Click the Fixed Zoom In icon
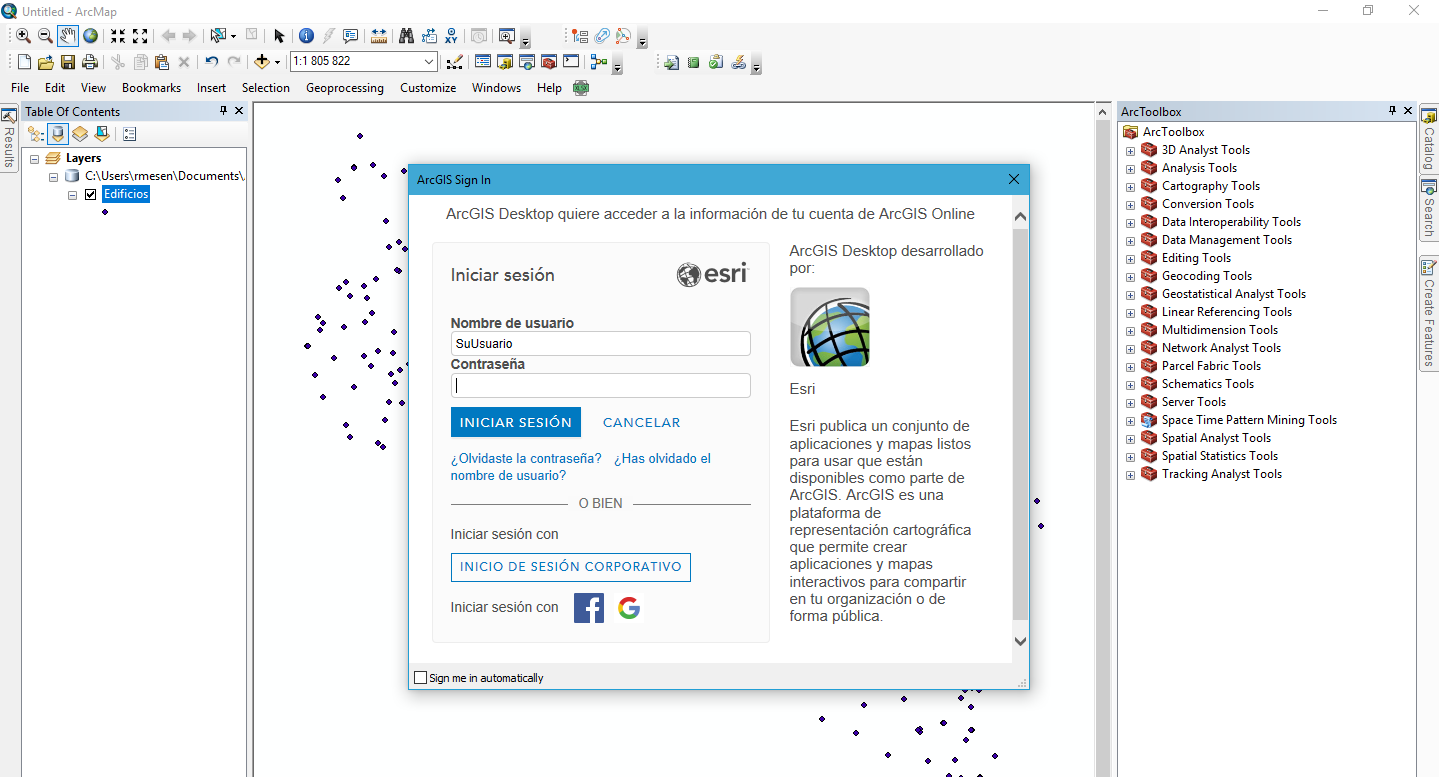The width and height of the screenshot is (1439, 777). [118, 36]
